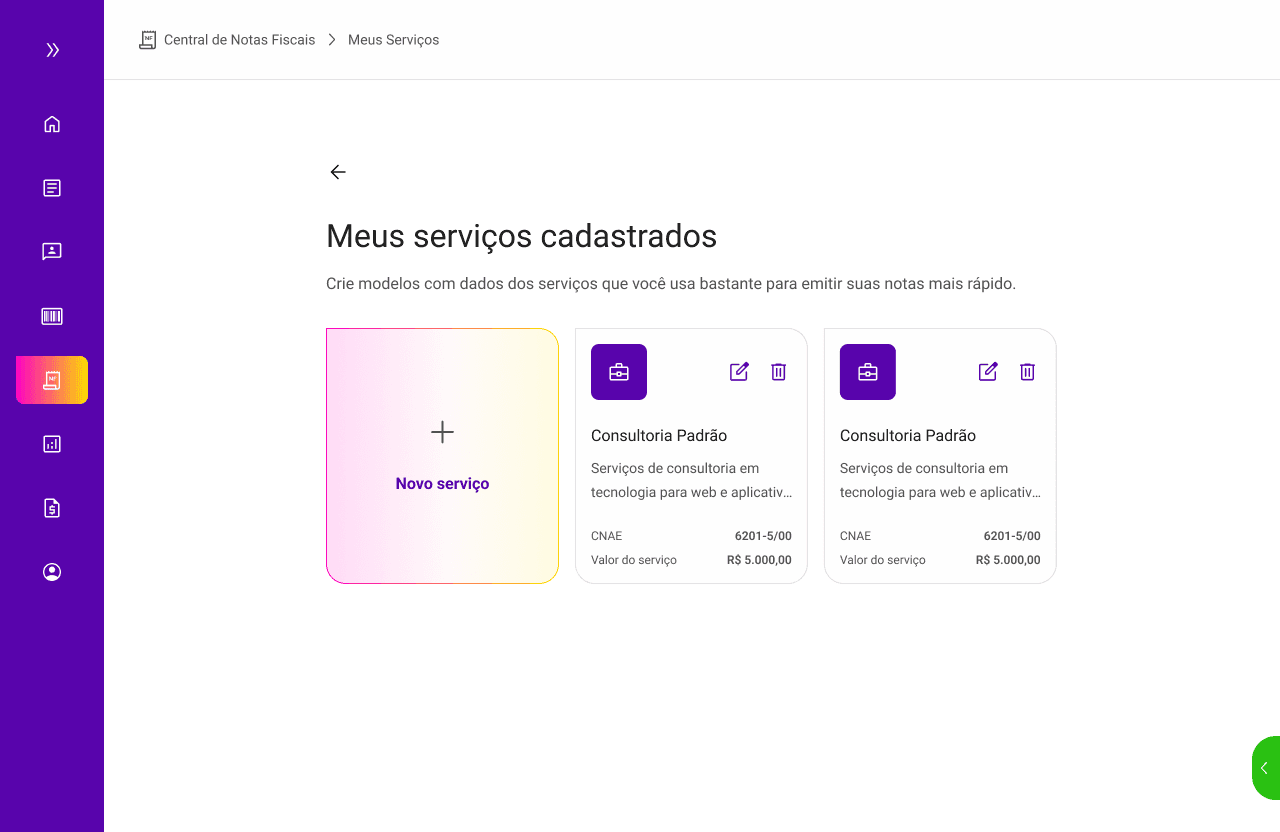Edit the middle Consultoria Padrão card

pyautogui.click(x=739, y=372)
